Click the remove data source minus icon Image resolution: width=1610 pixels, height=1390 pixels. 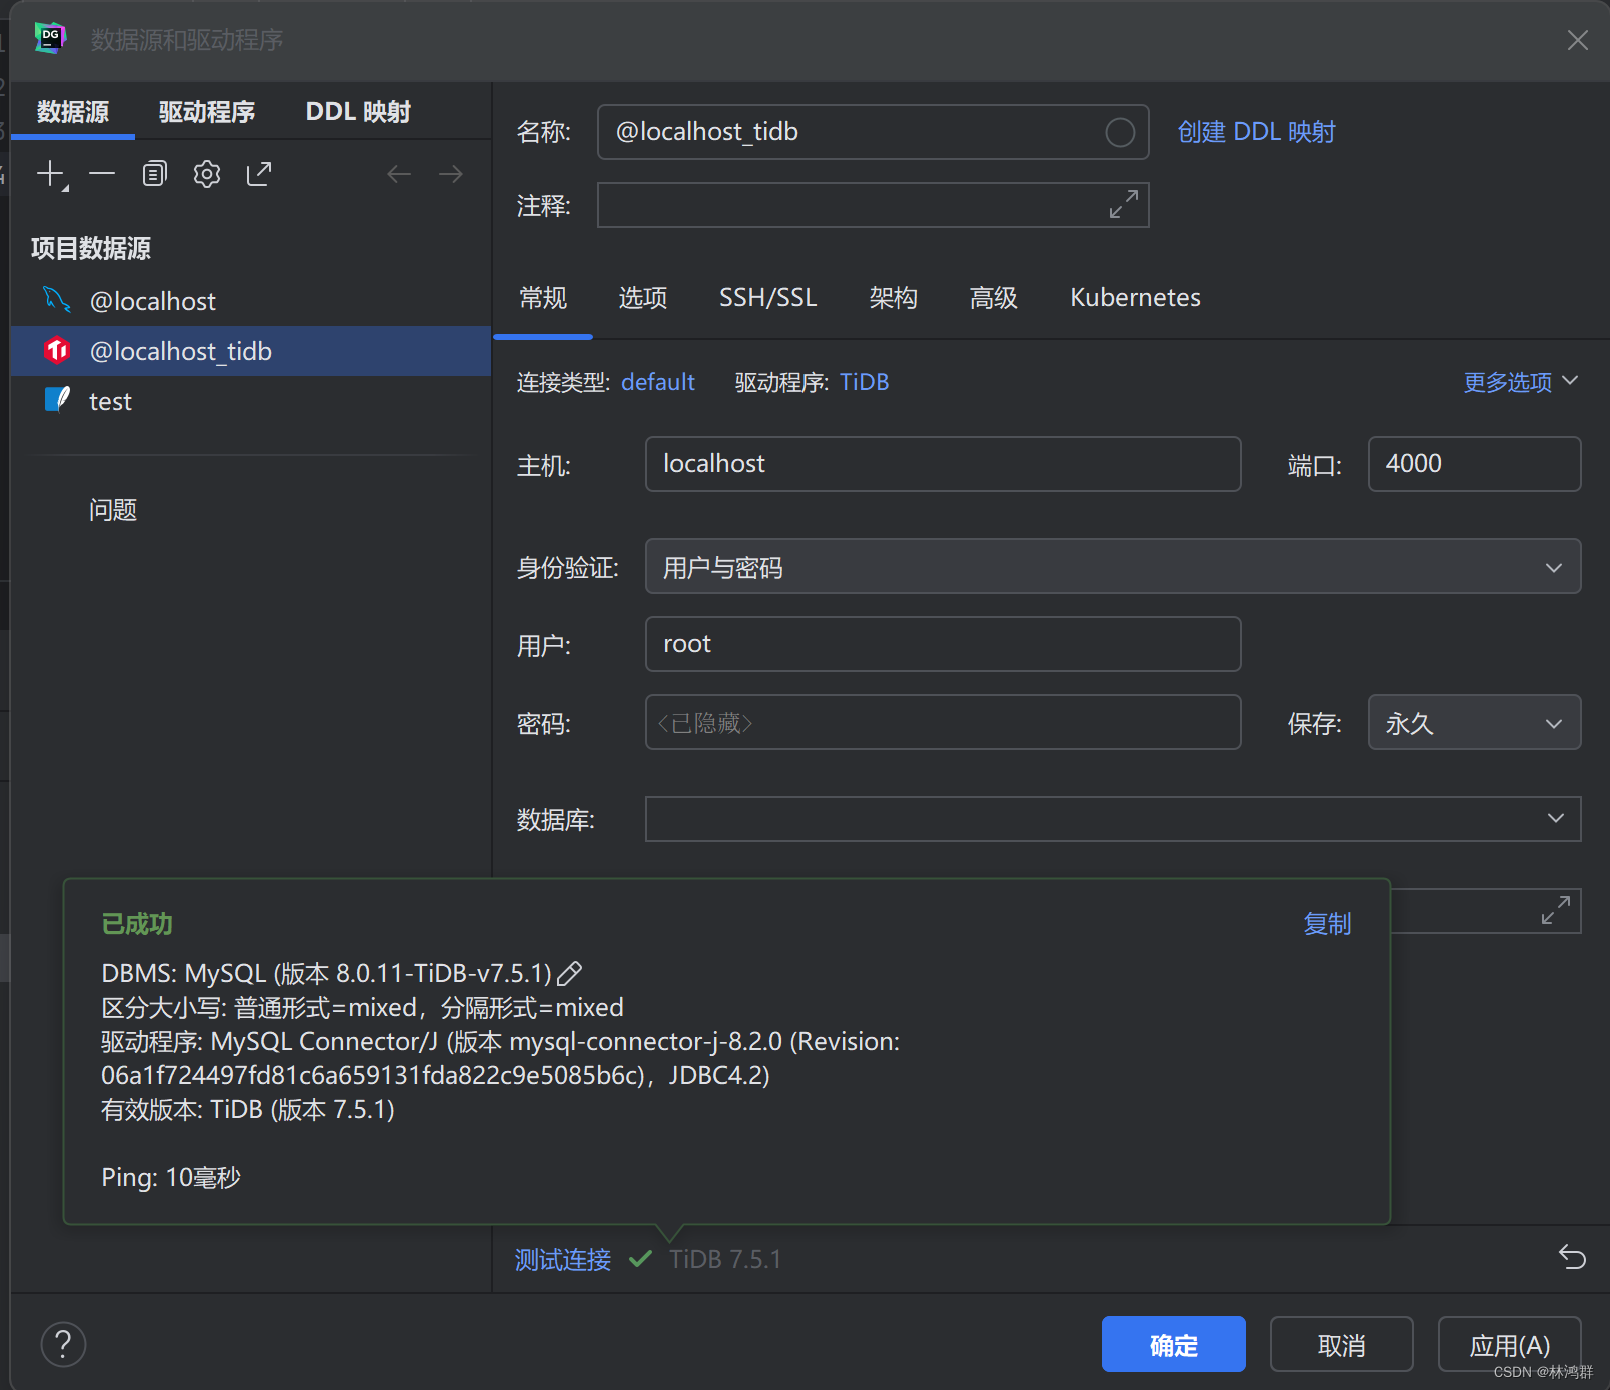coord(102,174)
